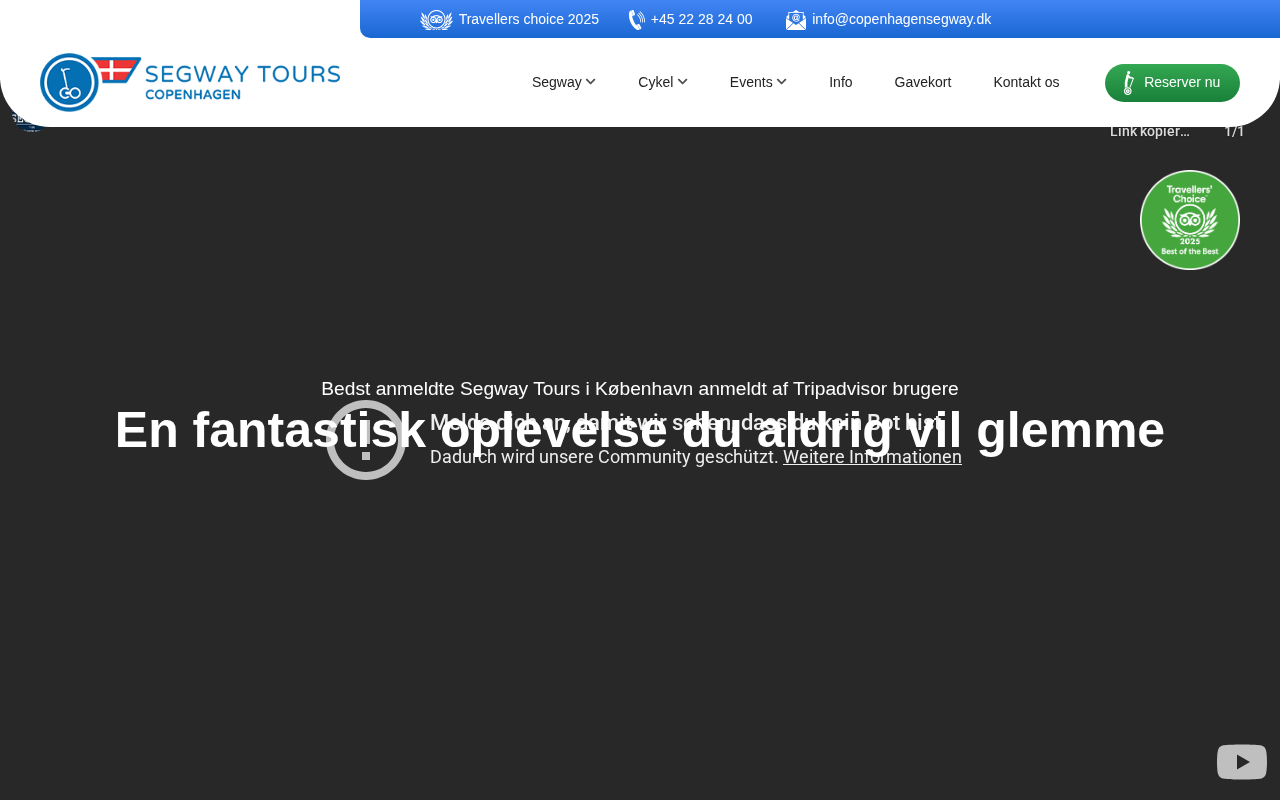Screen dimensions: 1280x800
Task: Click the exclamation mark warning icon
Action: (366, 440)
